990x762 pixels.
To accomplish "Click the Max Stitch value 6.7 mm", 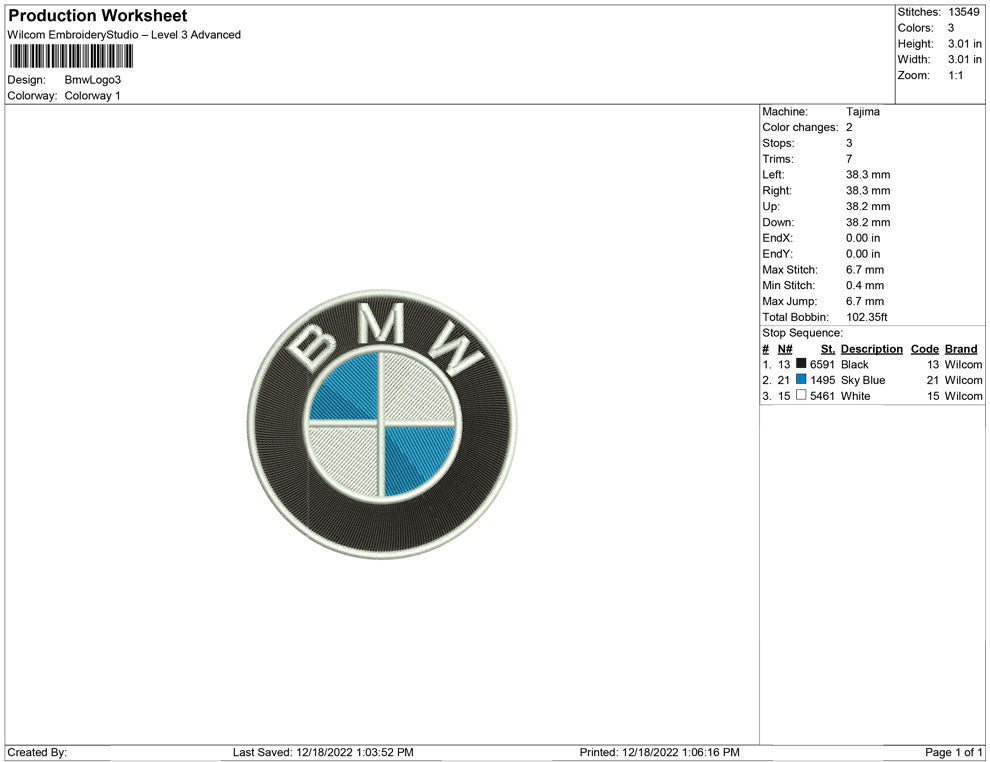I will [864, 270].
